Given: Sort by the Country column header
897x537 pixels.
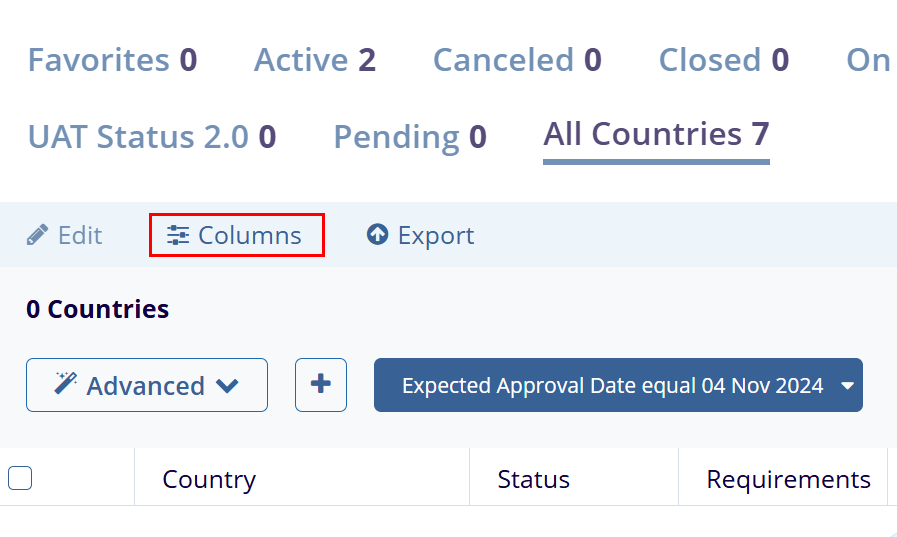Looking at the screenshot, I should [209, 480].
